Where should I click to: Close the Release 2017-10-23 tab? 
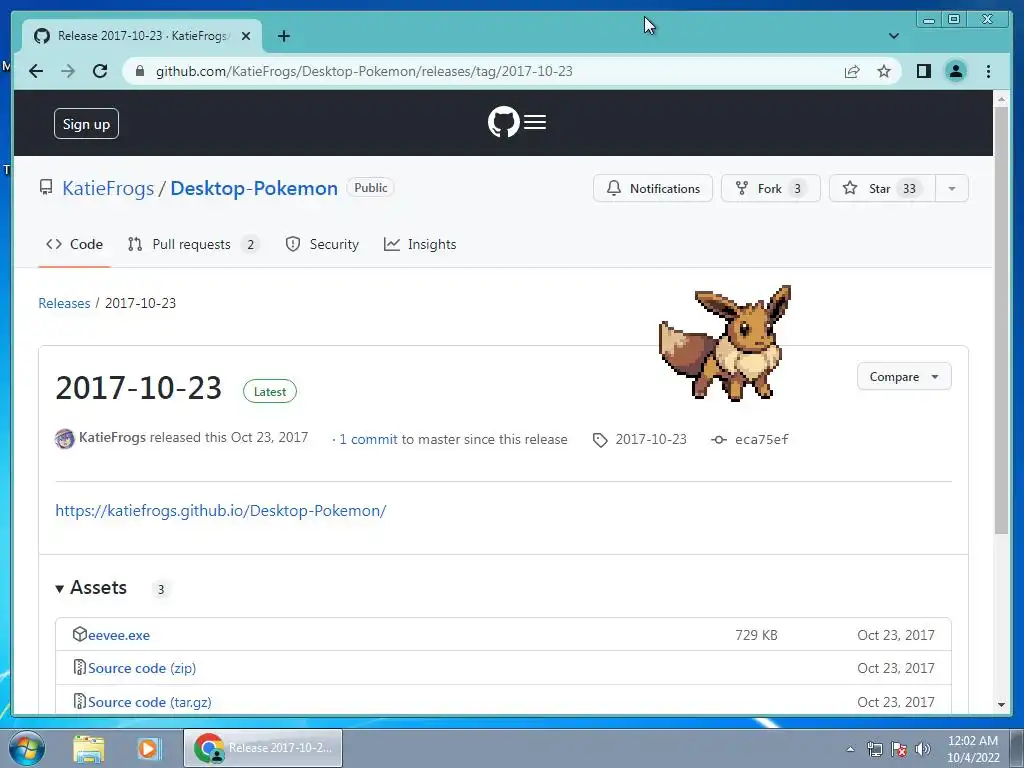pos(246,36)
